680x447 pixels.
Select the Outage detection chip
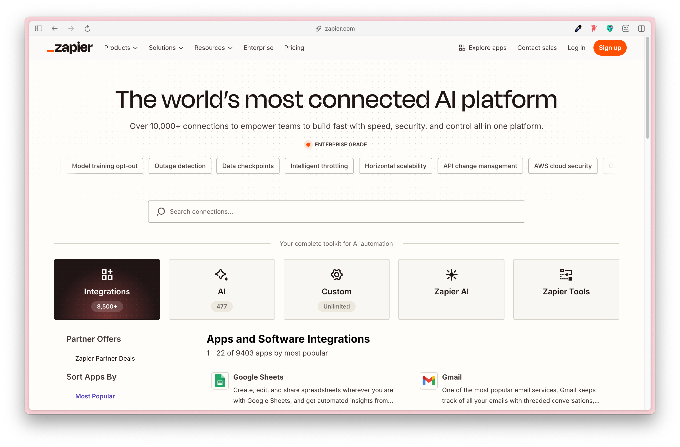(180, 166)
